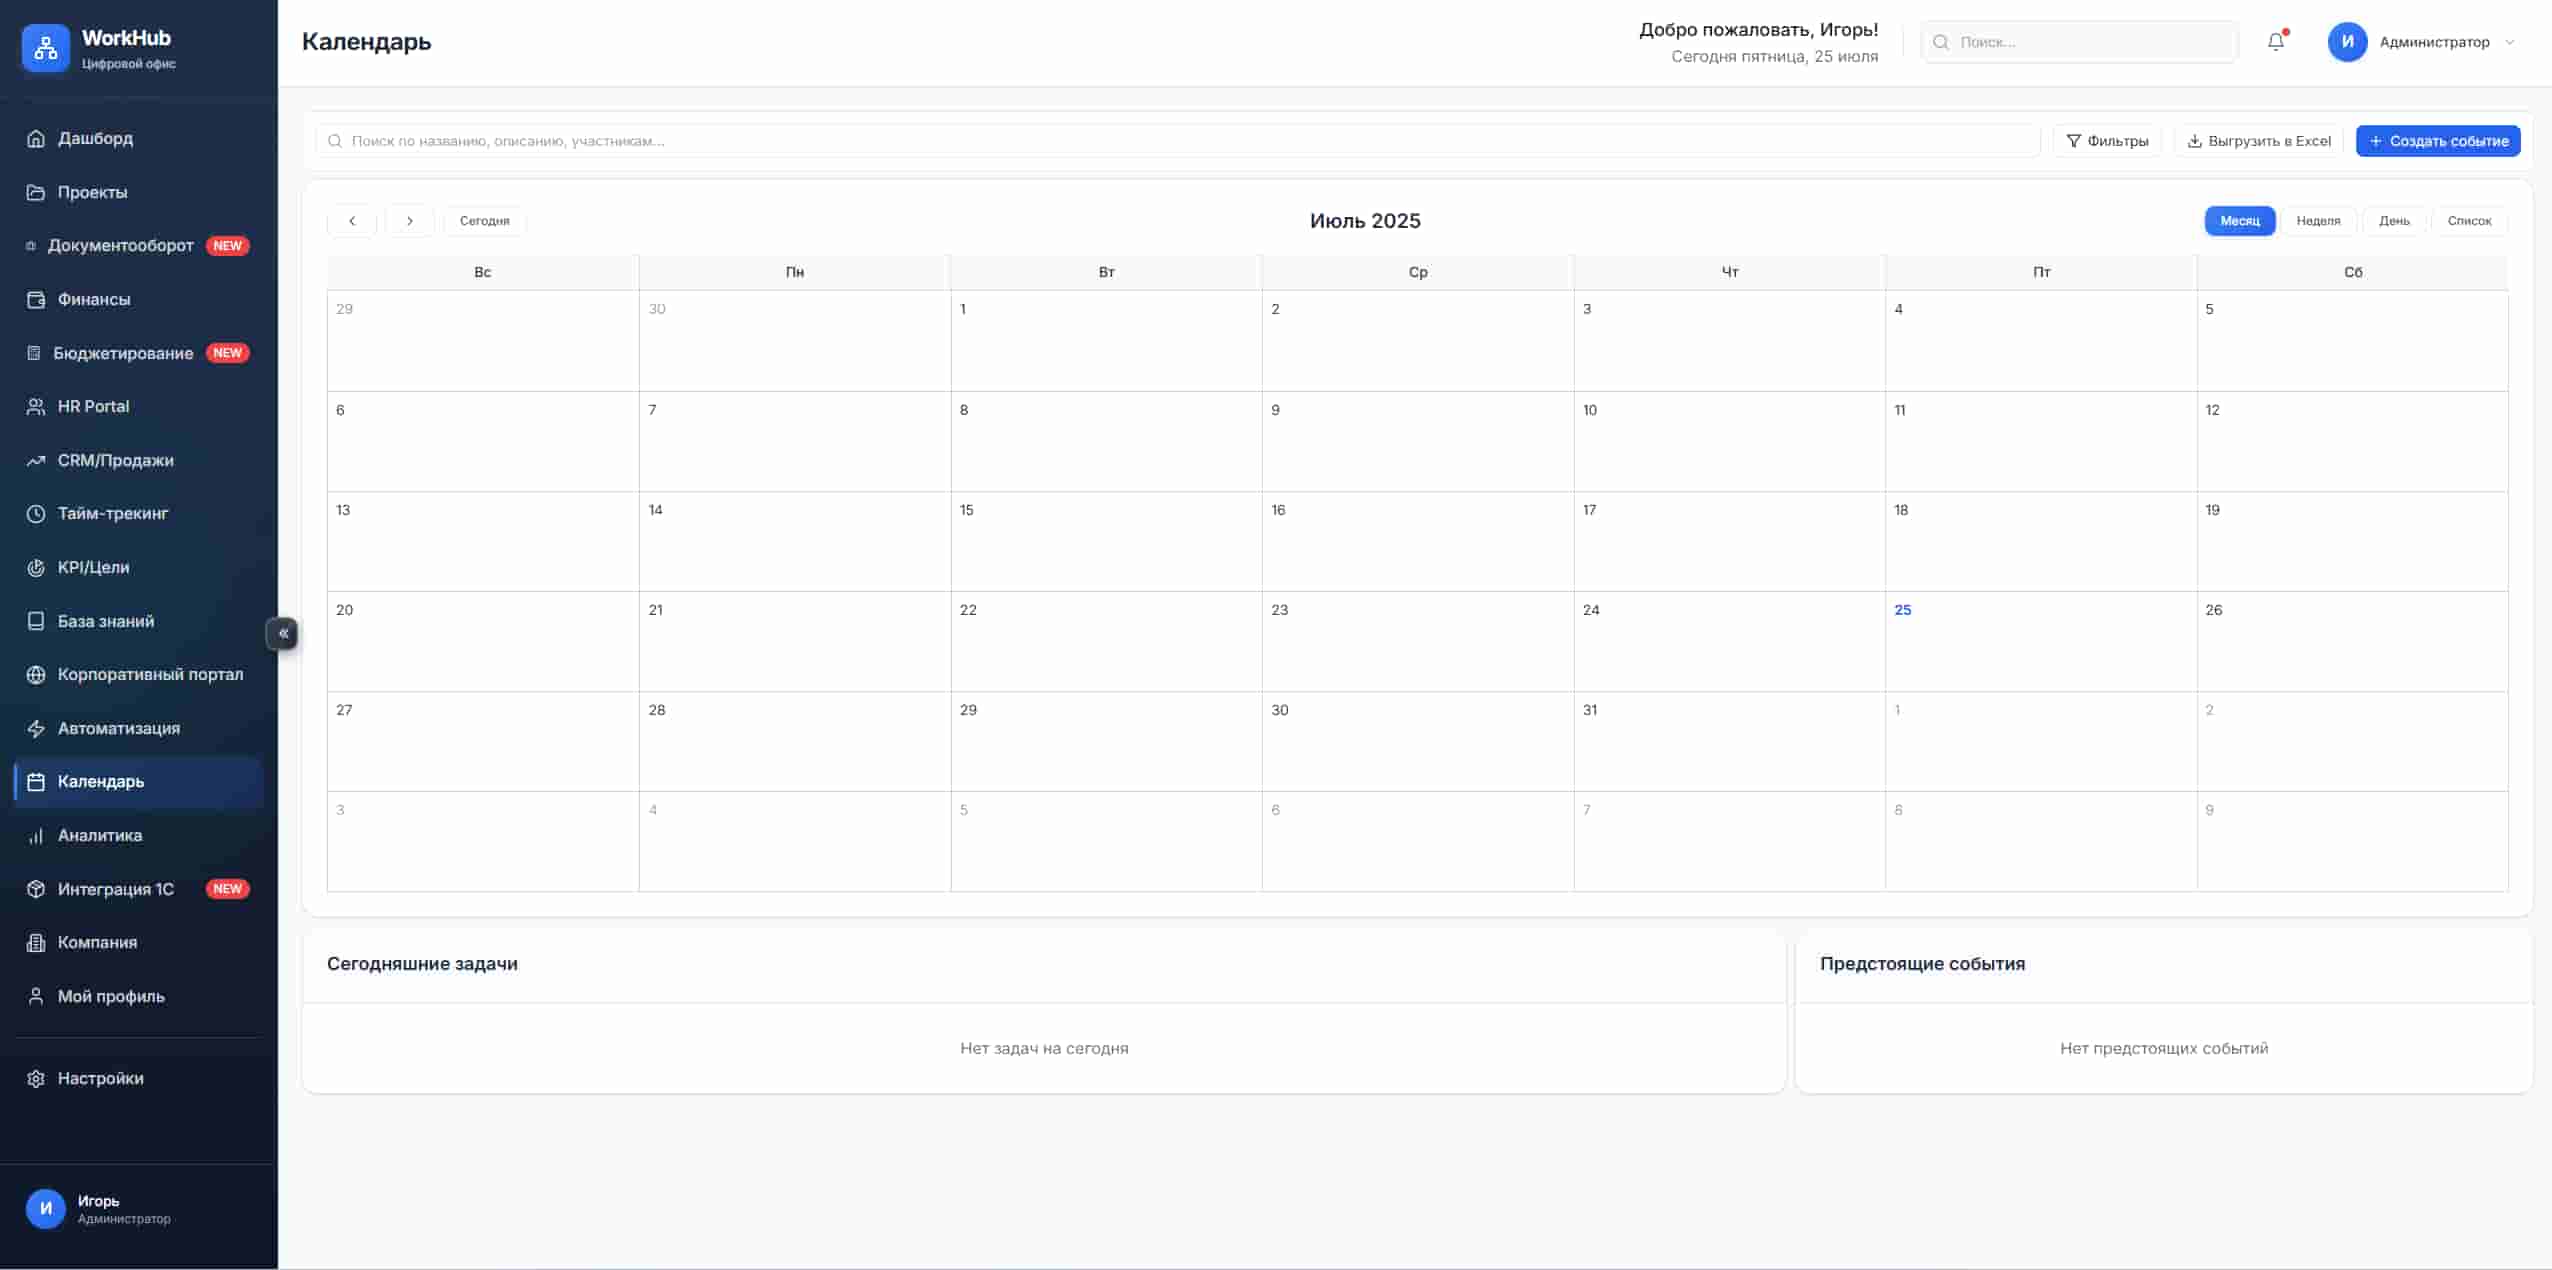
Task: Go to Автоматизация in sidebar
Action: click(x=118, y=728)
